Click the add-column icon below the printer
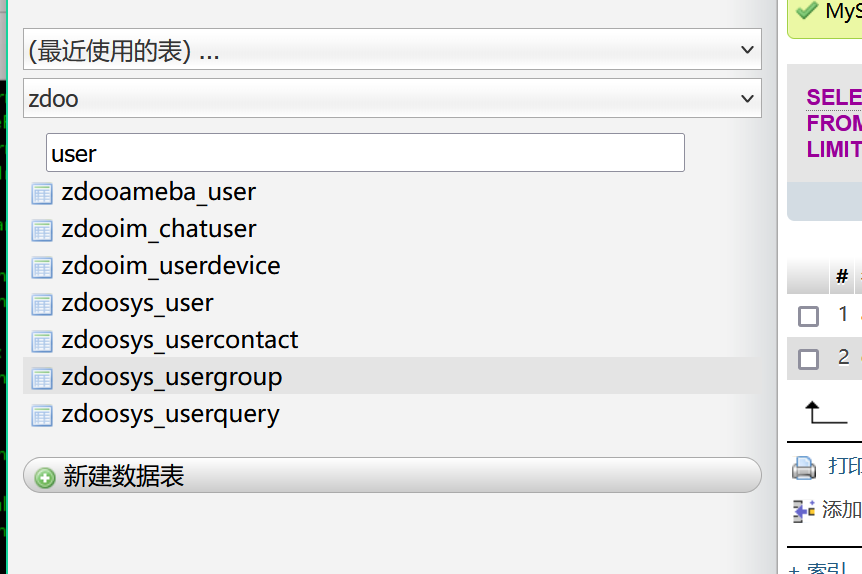The width and height of the screenshot is (862, 574). click(804, 510)
